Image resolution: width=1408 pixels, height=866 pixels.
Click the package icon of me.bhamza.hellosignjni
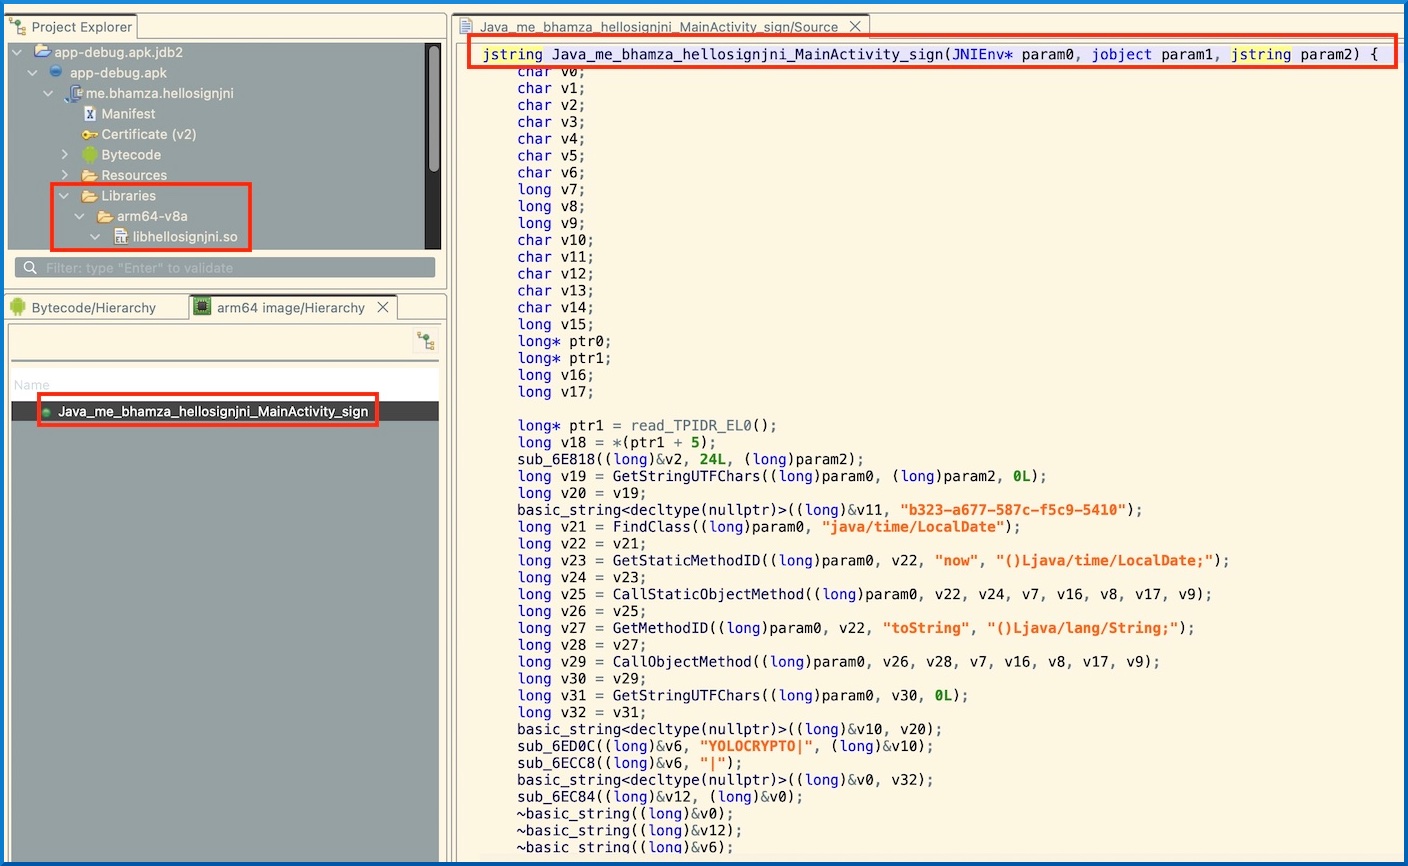73,93
